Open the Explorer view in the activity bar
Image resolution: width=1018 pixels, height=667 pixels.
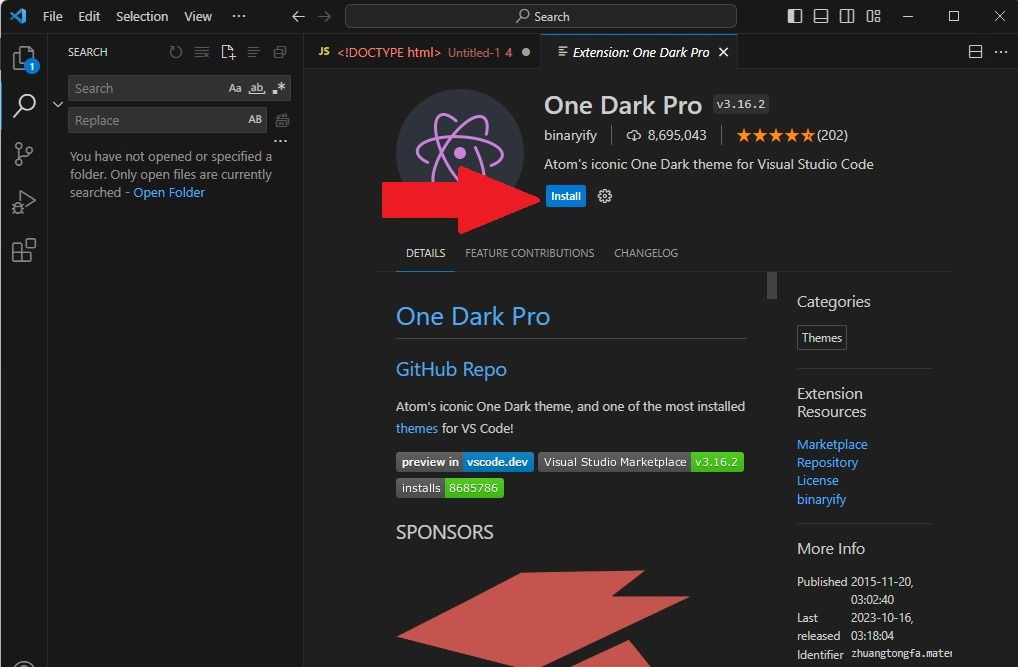point(24,57)
